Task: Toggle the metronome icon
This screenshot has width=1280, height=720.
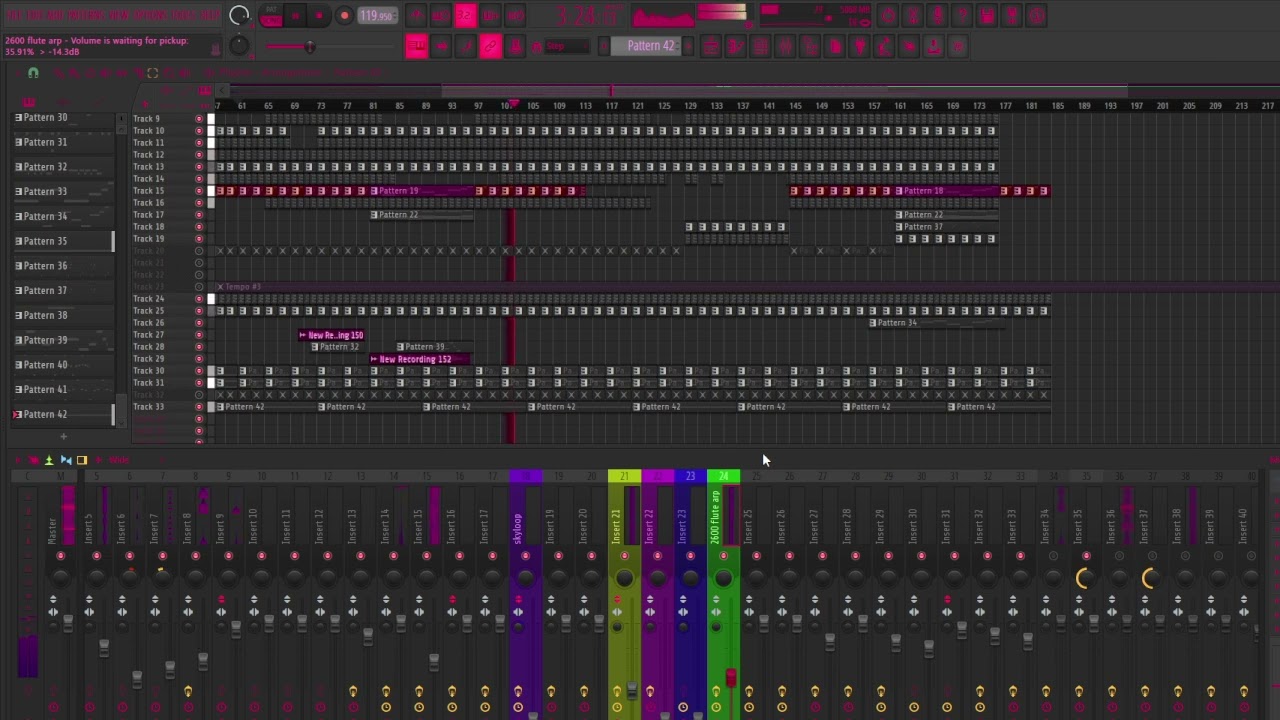Action: (x=415, y=15)
